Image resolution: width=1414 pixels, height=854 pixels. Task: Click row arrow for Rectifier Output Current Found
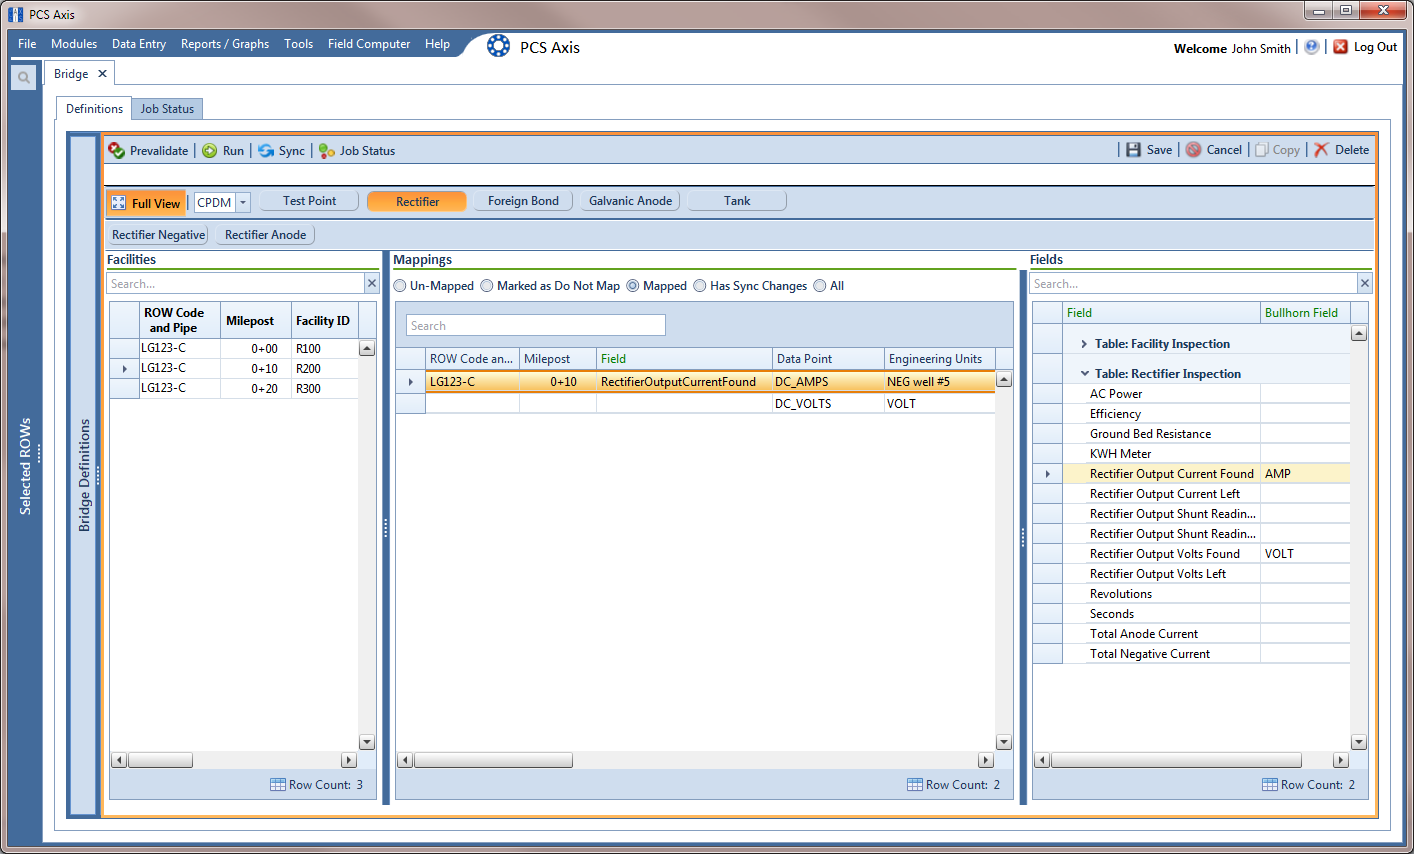(x=1047, y=474)
